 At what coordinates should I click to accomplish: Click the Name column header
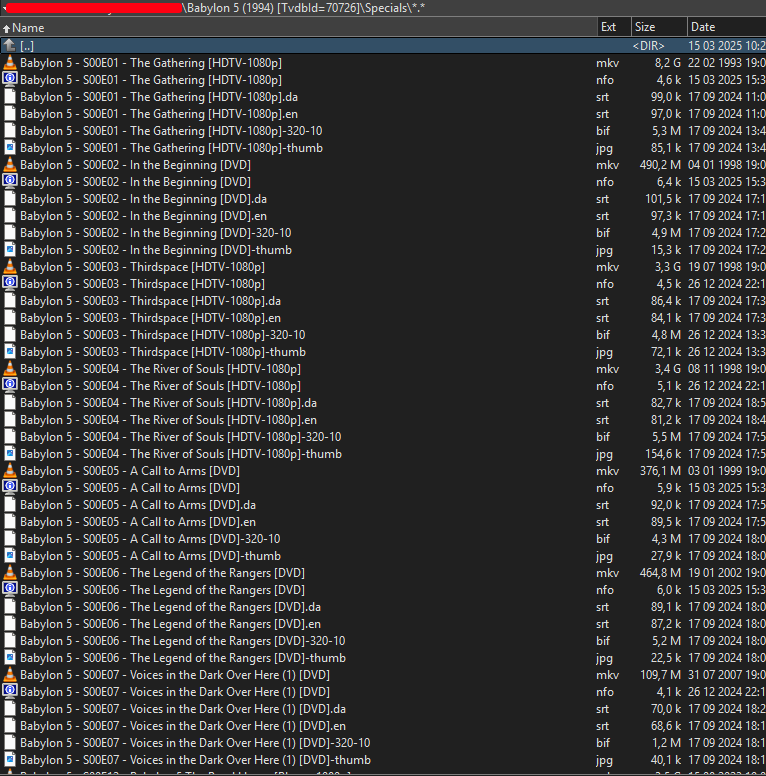(298, 27)
